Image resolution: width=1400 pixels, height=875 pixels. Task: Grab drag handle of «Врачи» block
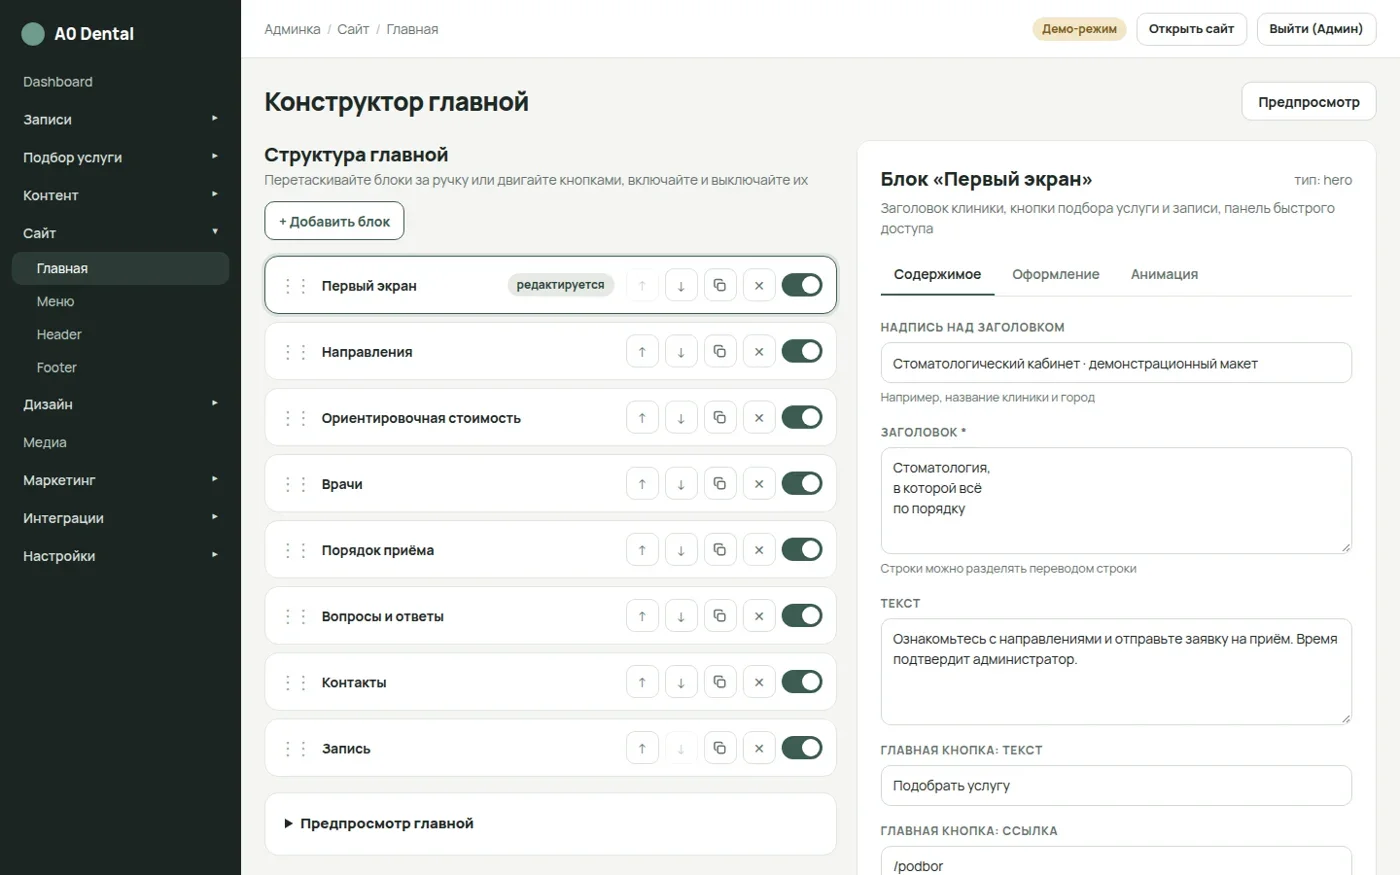coord(295,484)
